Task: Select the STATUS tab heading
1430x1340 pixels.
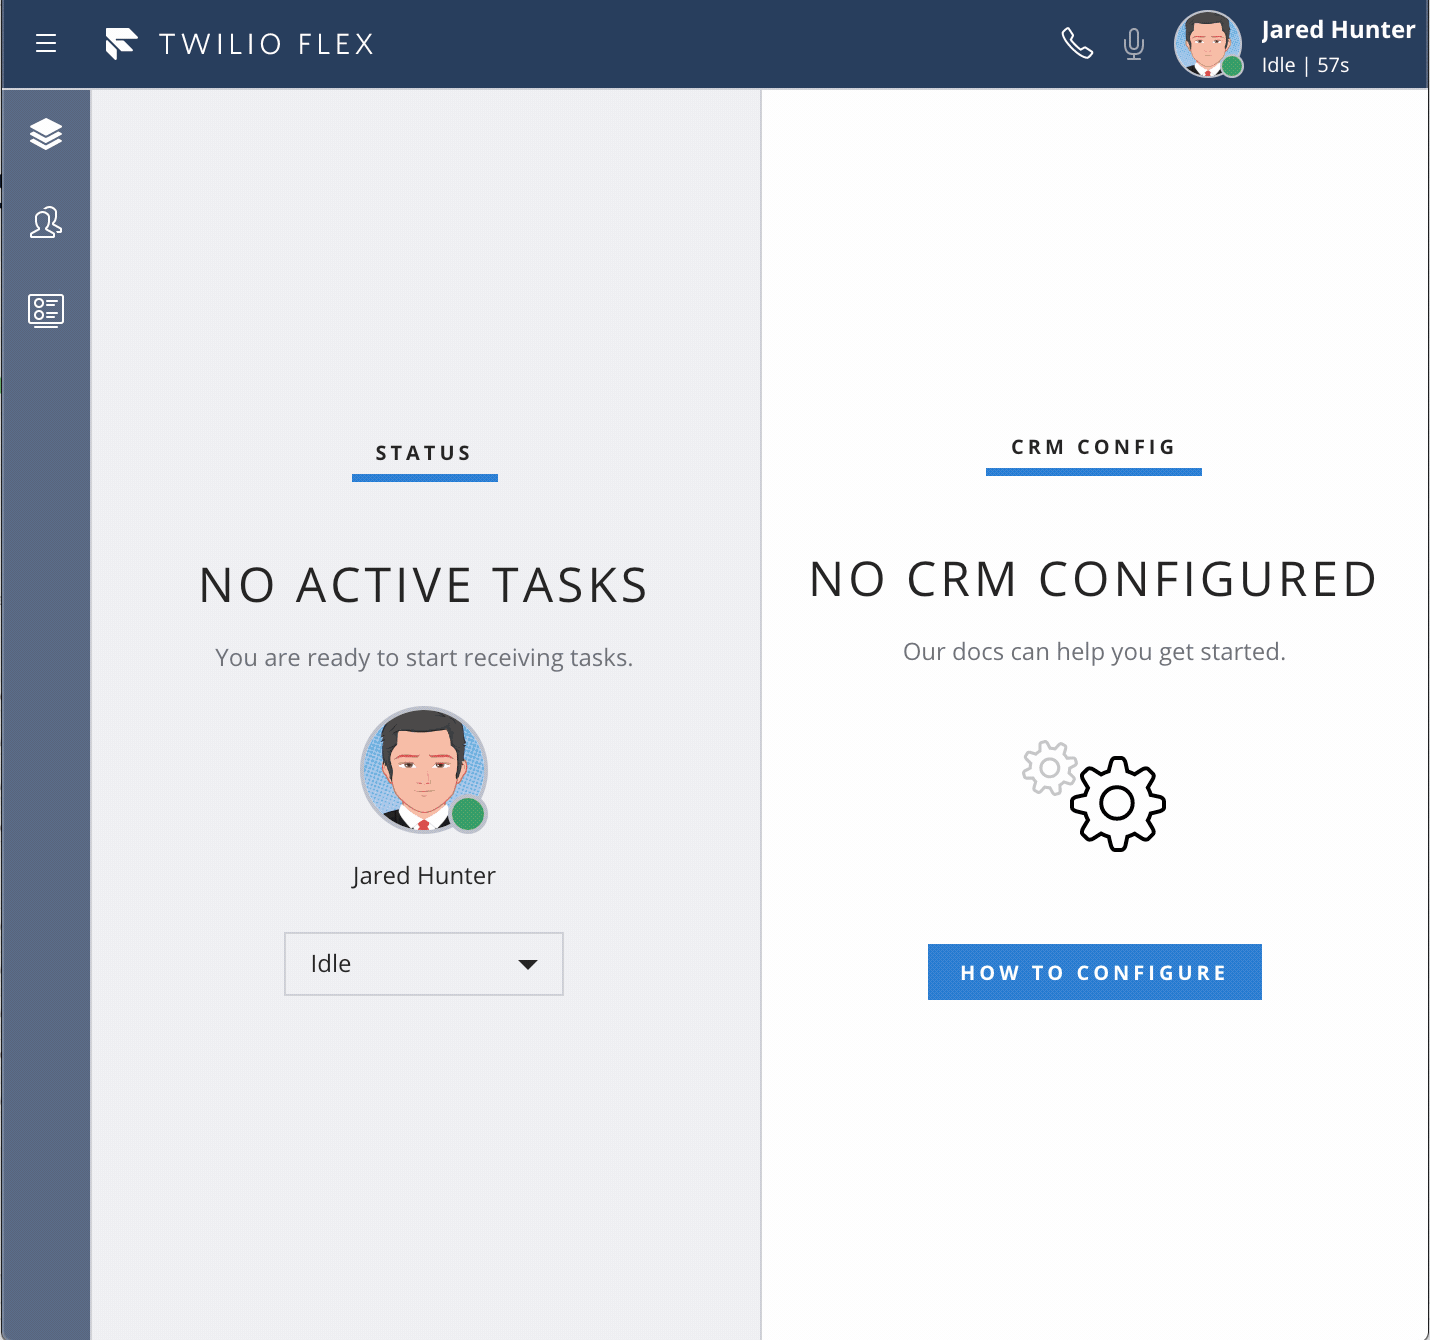Action: [x=424, y=453]
